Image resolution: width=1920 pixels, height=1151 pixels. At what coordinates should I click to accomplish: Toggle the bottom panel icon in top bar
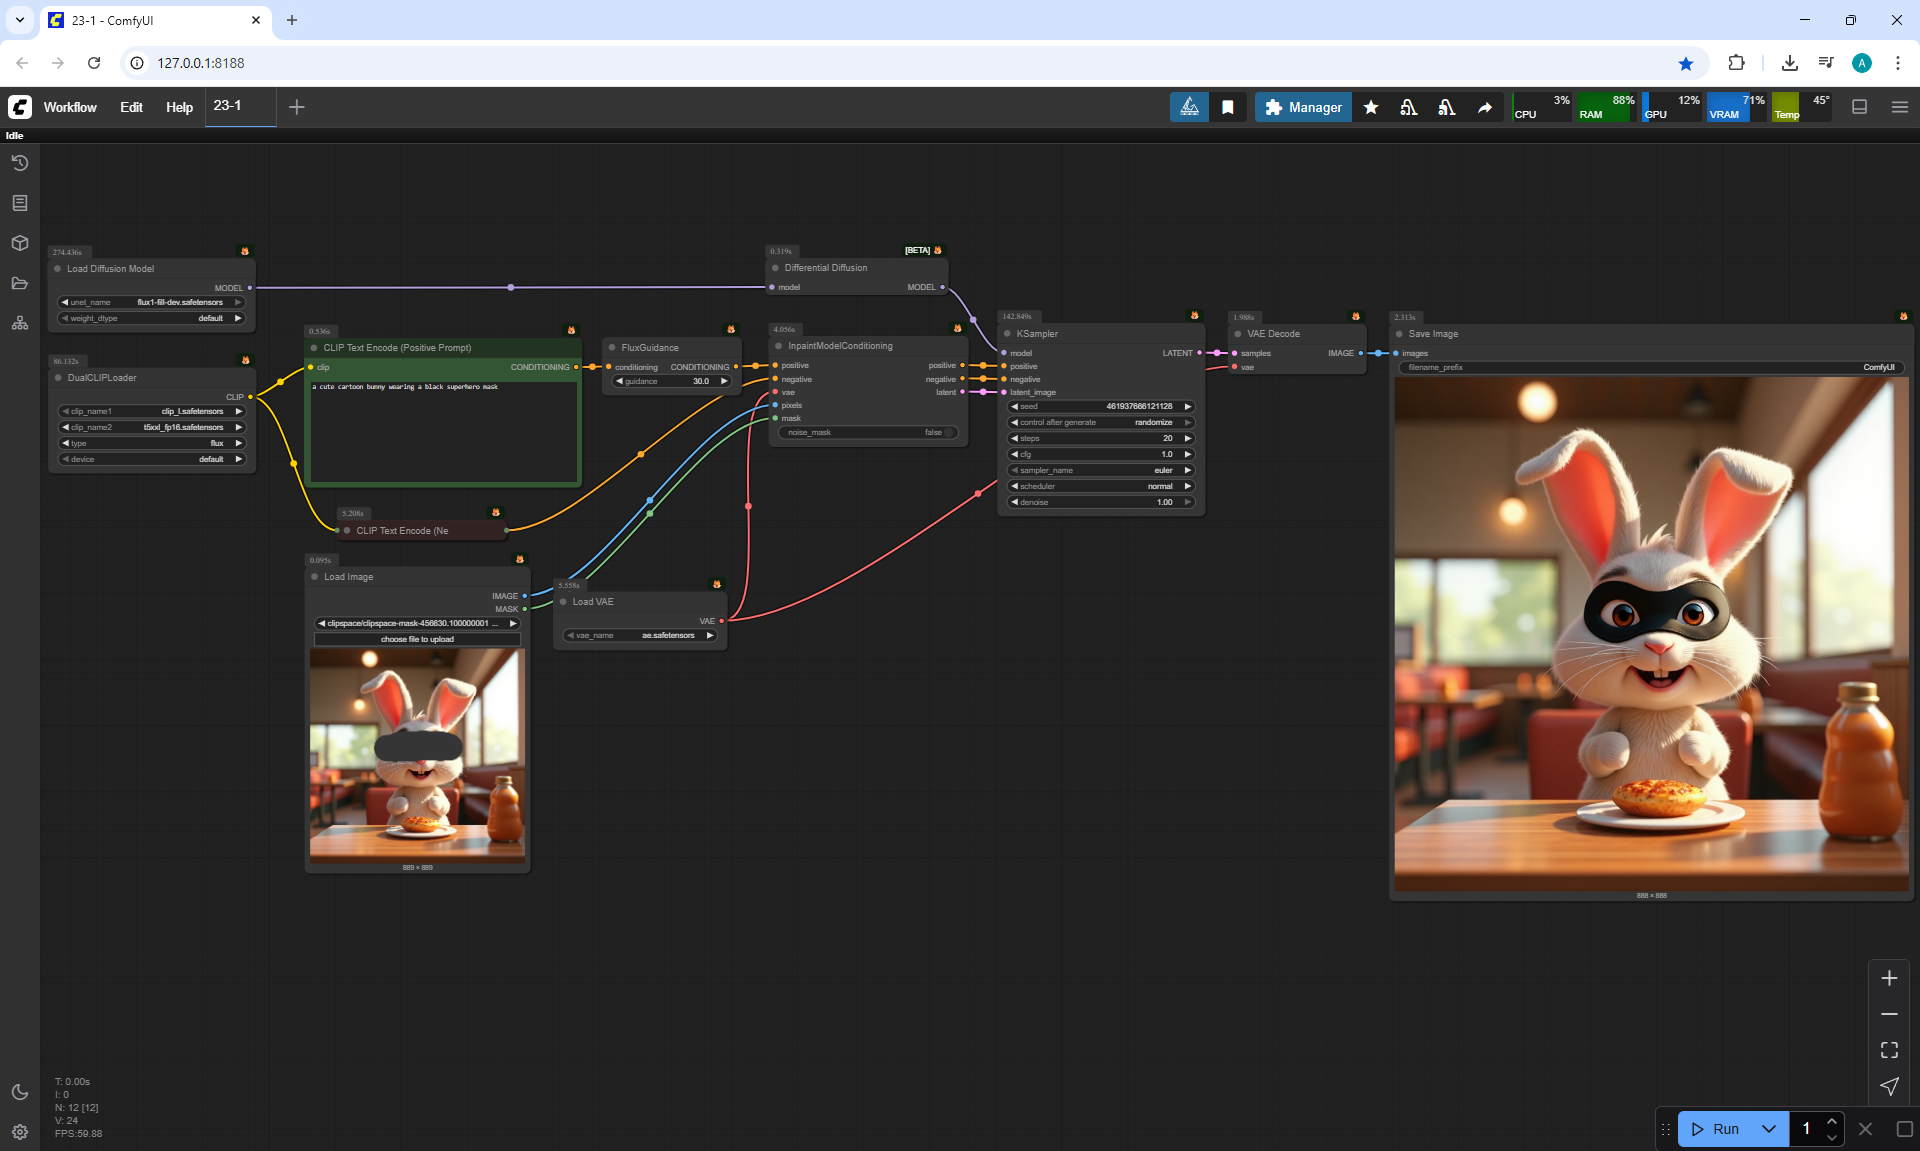(x=1860, y=107)
